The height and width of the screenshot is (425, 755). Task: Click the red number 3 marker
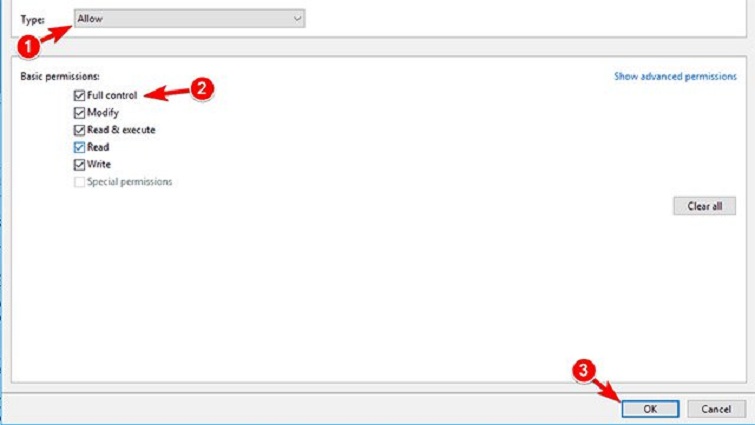click(584, 371)
